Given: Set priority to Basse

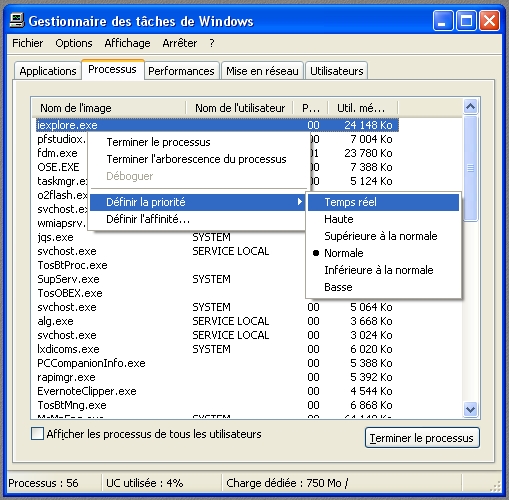Looking at the screenshot, I should point(383,287).
